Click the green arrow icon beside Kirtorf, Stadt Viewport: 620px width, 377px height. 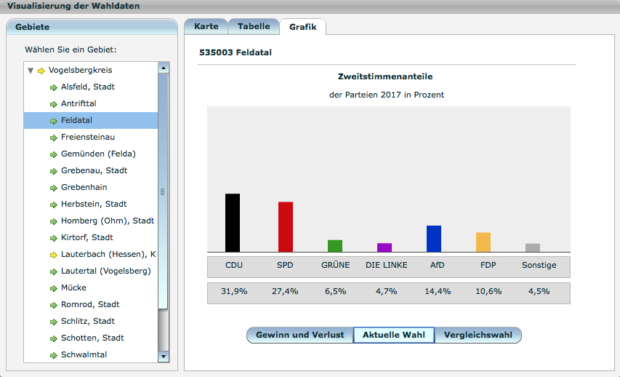click(x=53, y=238)
